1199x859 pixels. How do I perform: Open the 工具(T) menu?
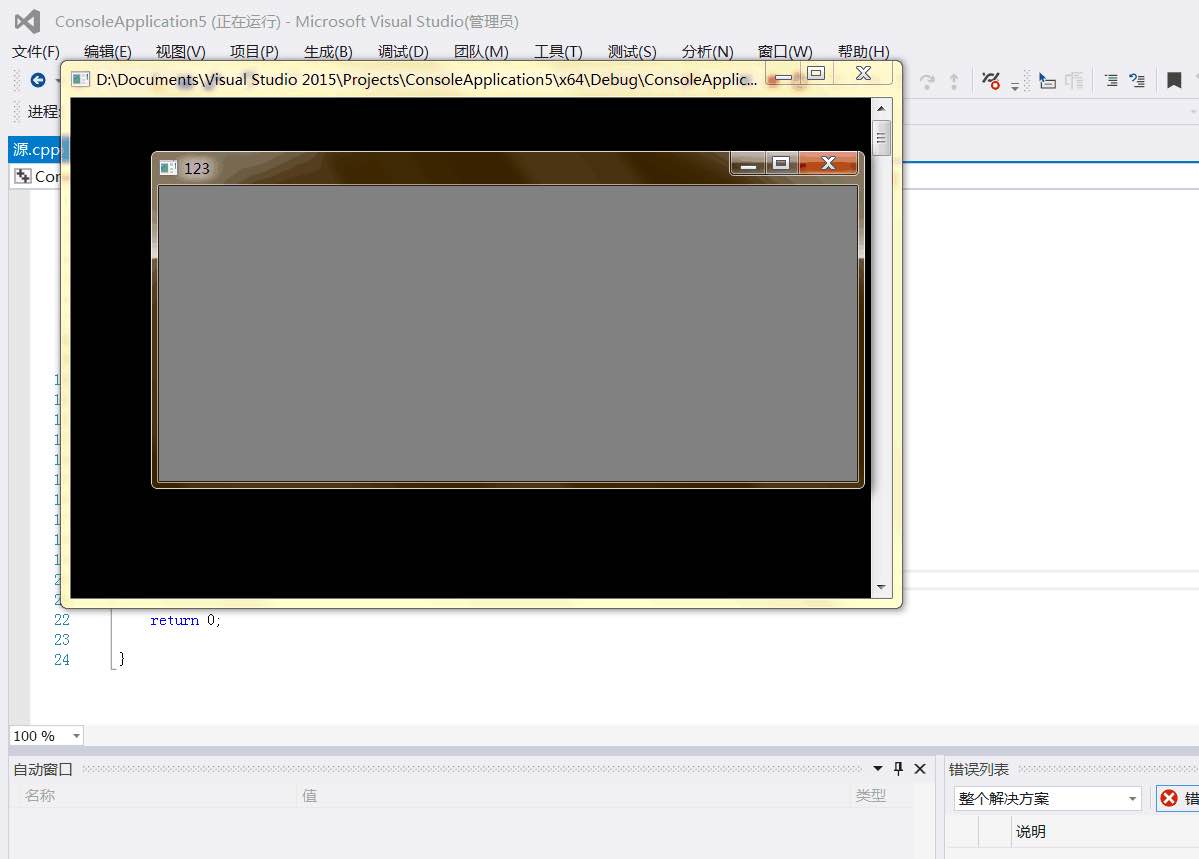coord(558,51)
